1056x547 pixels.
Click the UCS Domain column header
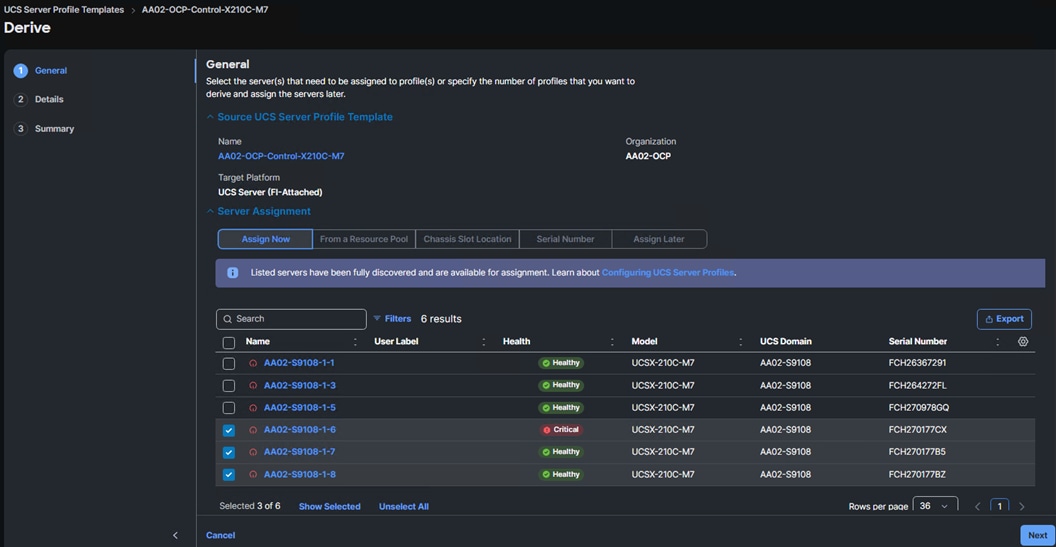[786, 342]
